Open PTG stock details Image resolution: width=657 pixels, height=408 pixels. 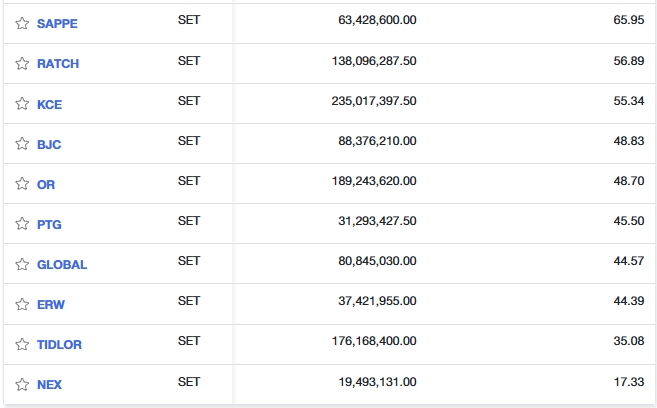click(x=49, y=225)
